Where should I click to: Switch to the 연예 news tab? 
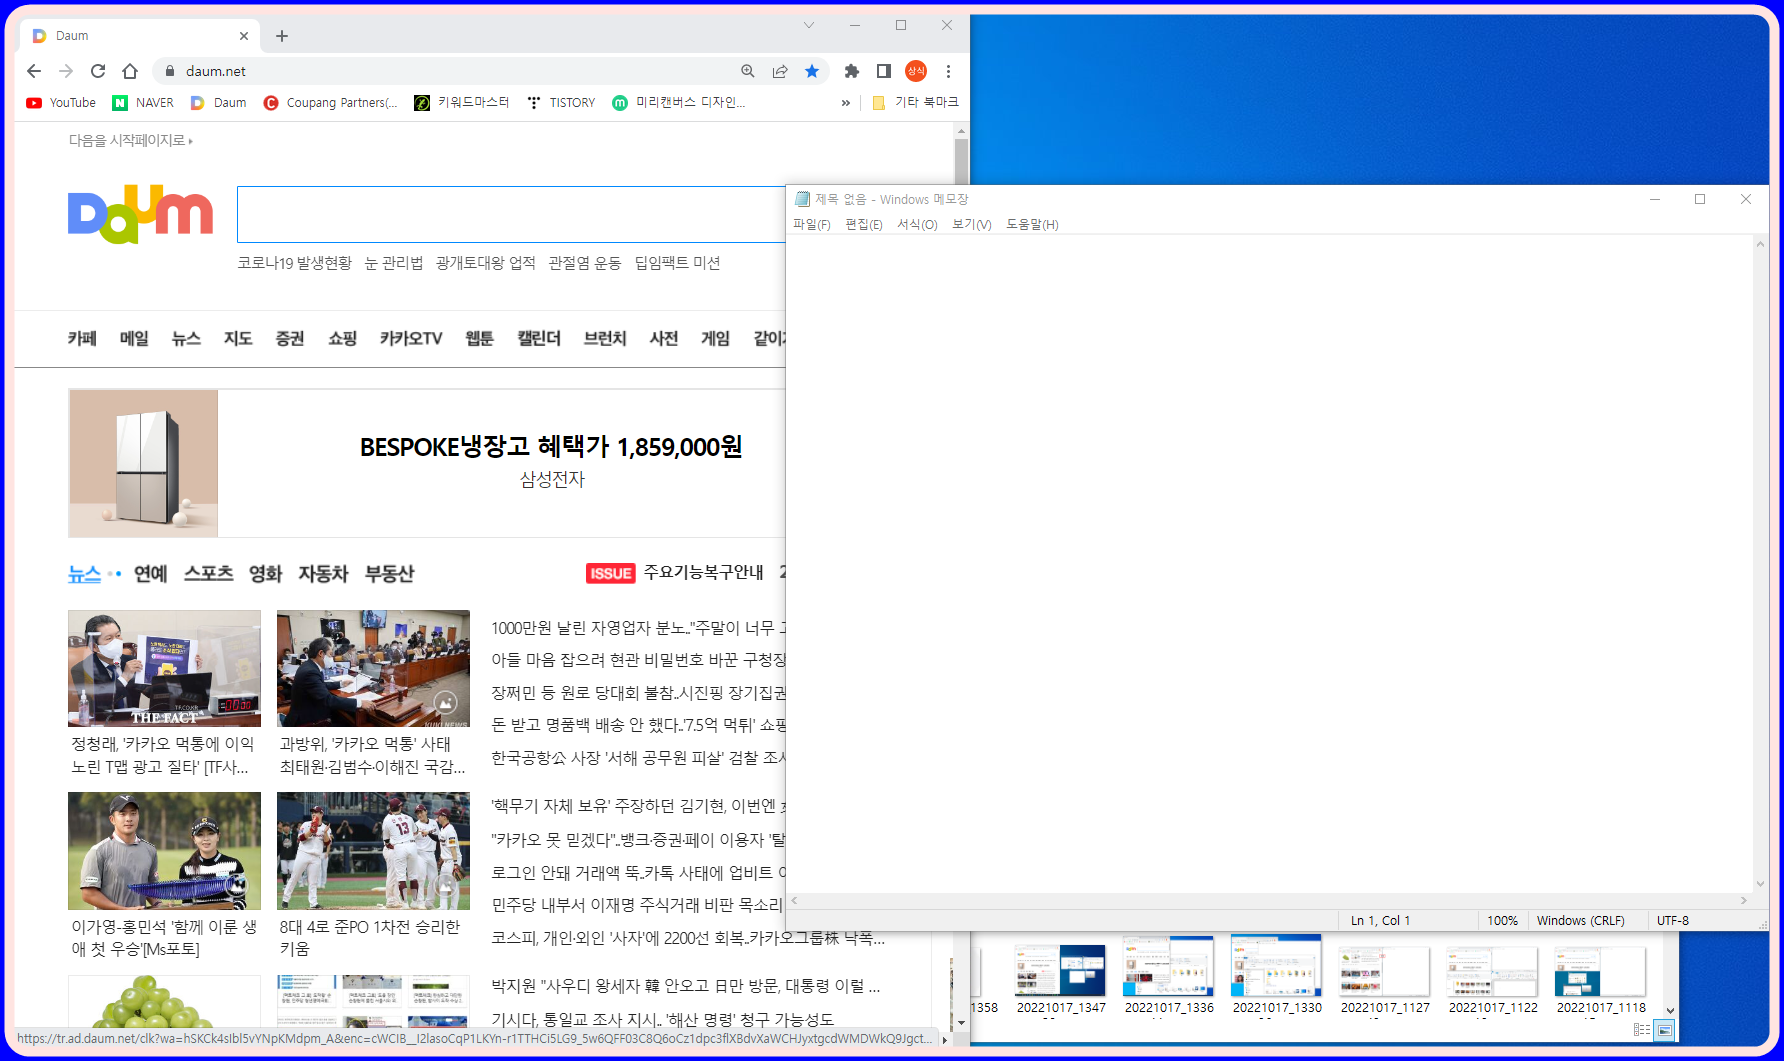pos(151,574)
